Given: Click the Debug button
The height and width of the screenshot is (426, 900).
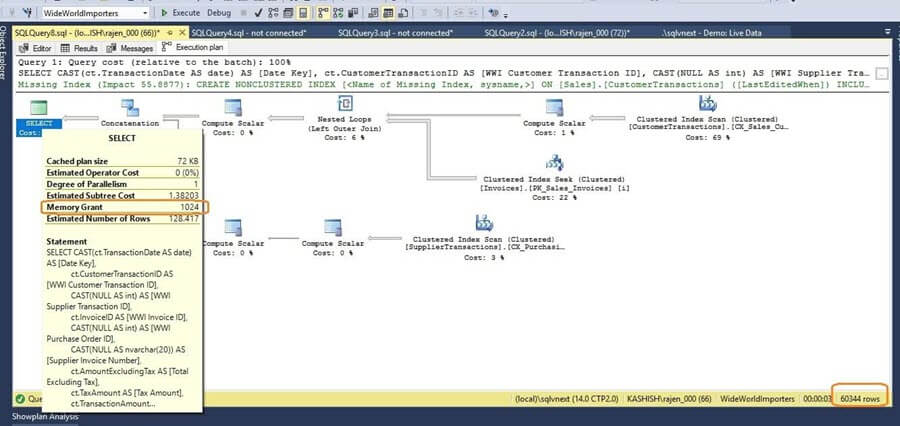Looking at the screenshot, I should pos(219,13).
